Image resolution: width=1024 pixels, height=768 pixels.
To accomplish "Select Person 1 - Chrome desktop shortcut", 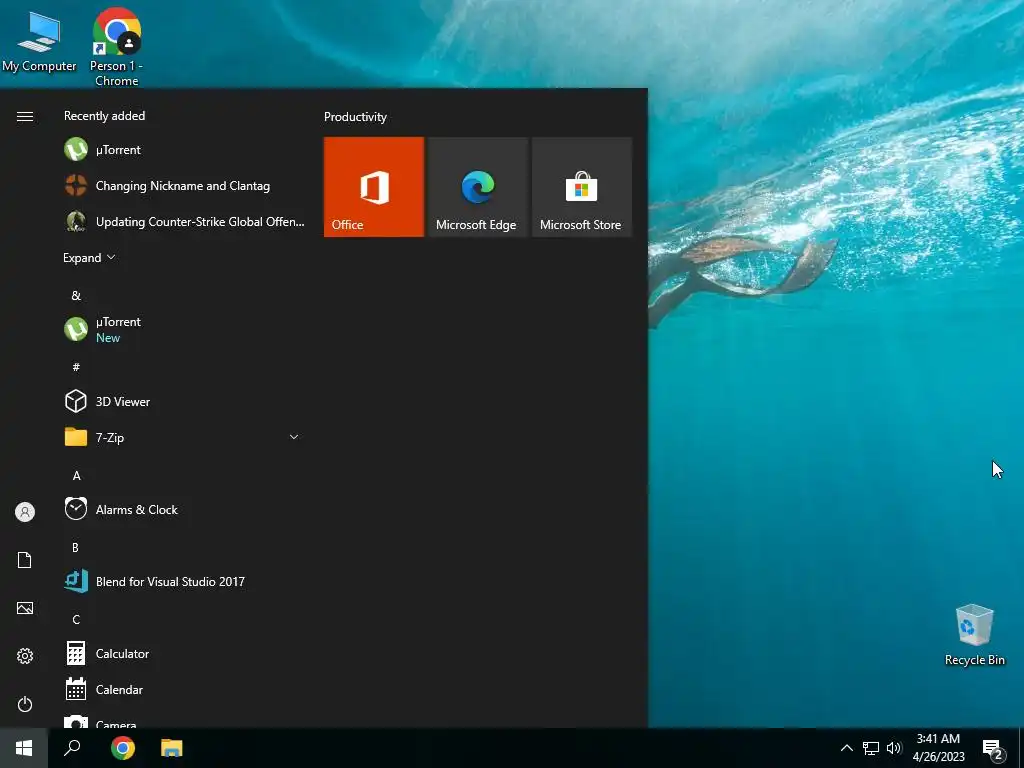I will (116, 47).
